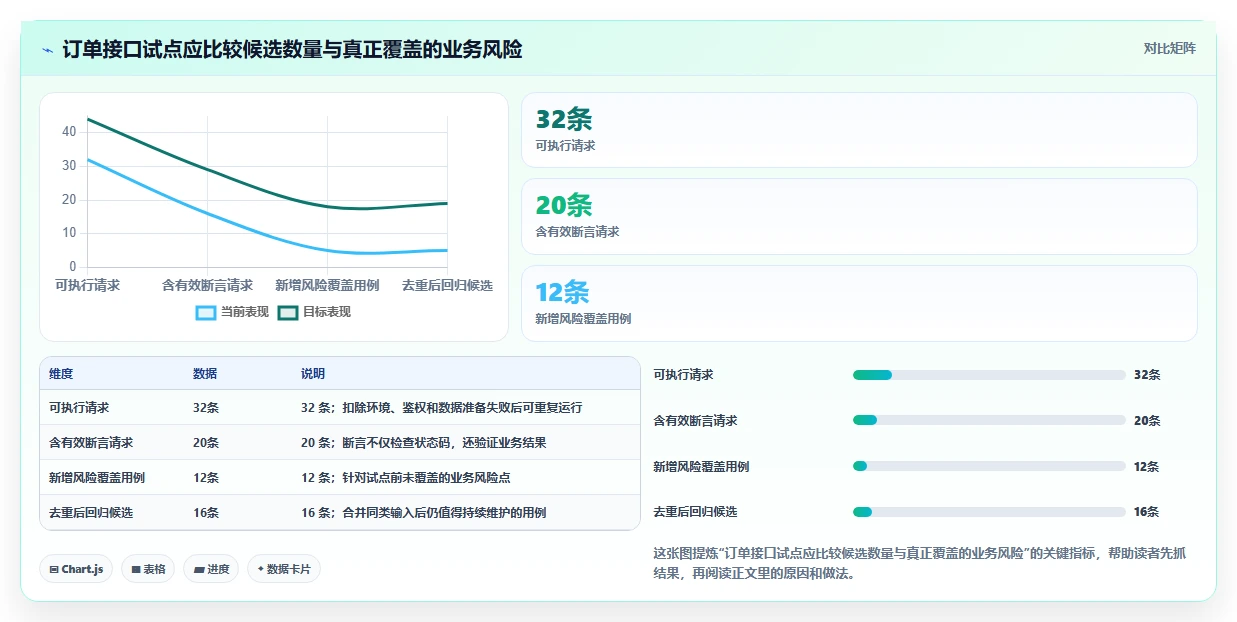This screenshot has height=622, width=1237.
Task: Click the 新增风险覆盖用例 table row cell
Action: 97,477
